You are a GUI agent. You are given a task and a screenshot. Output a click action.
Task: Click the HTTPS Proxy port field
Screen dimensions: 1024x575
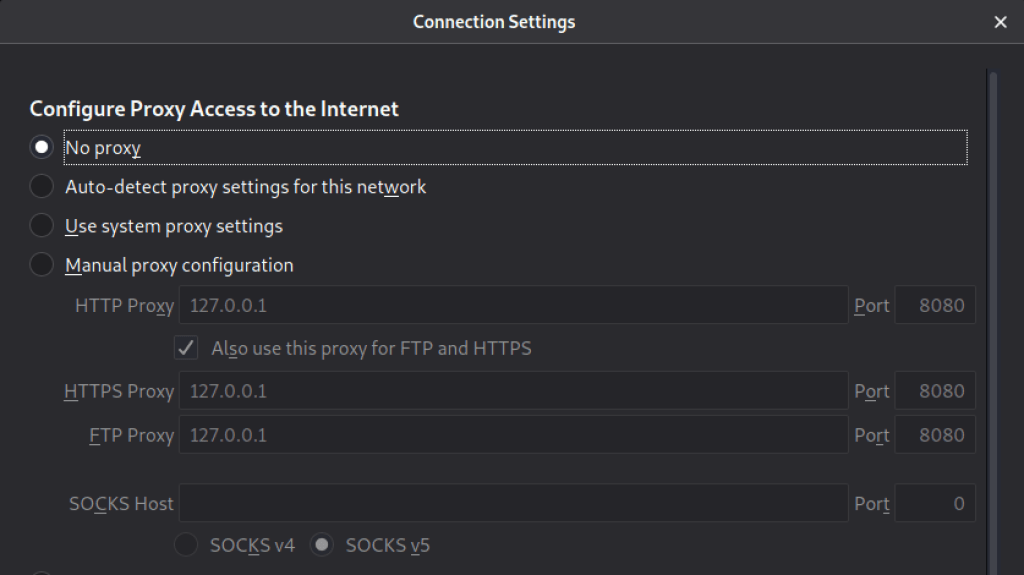(x=934, y=391)
